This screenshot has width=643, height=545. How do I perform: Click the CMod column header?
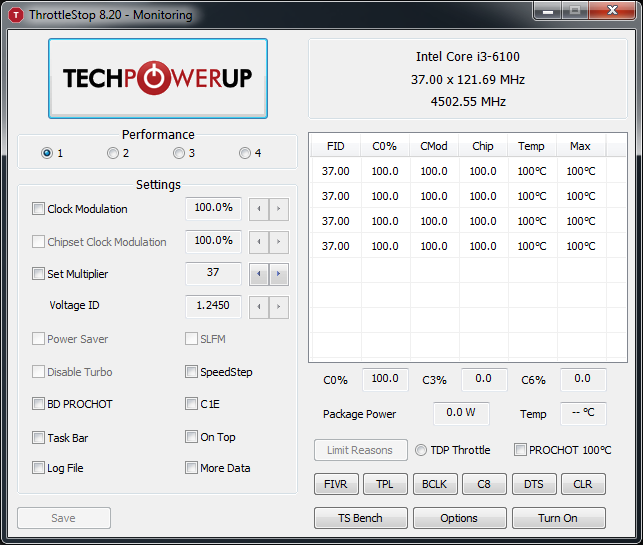[434, 146]
